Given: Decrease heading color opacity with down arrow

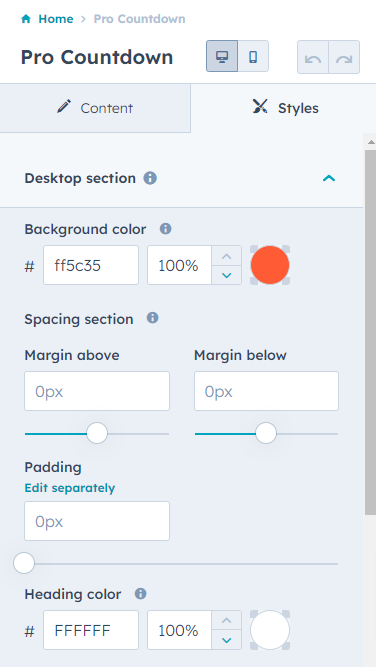Looking at the screenshot, I should 227,640.
